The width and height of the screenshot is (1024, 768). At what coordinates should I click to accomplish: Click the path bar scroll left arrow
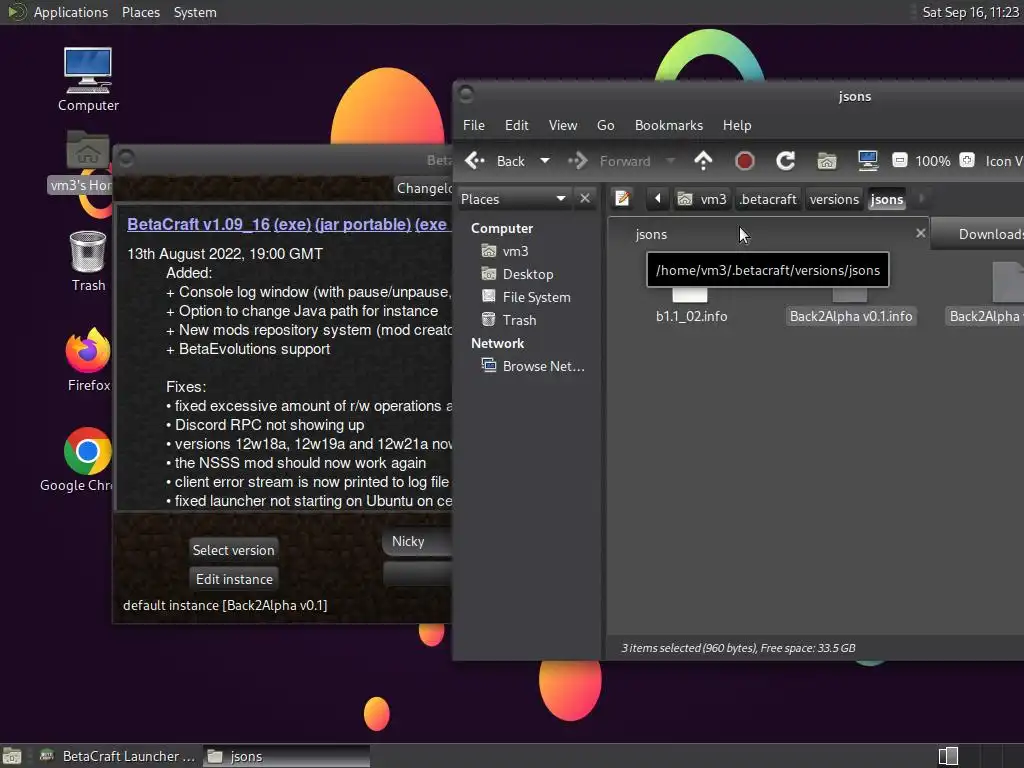tap(658, 199)
